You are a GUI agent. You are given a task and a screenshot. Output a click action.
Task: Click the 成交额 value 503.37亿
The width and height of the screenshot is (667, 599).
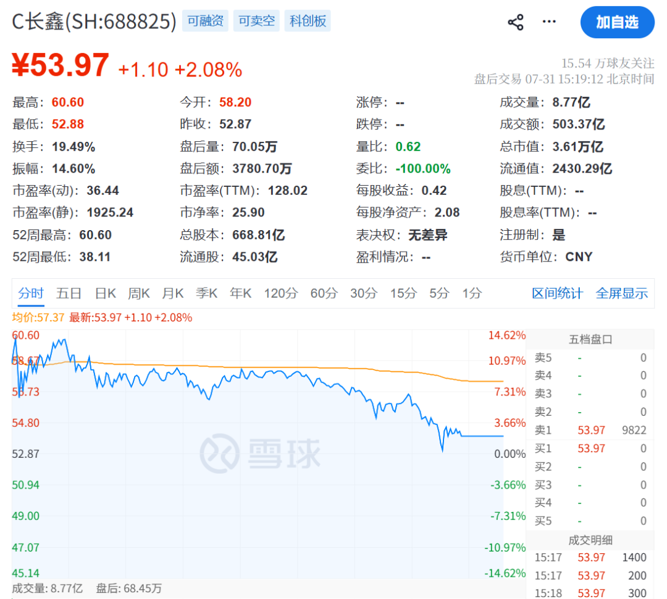(x=579, y=124)
